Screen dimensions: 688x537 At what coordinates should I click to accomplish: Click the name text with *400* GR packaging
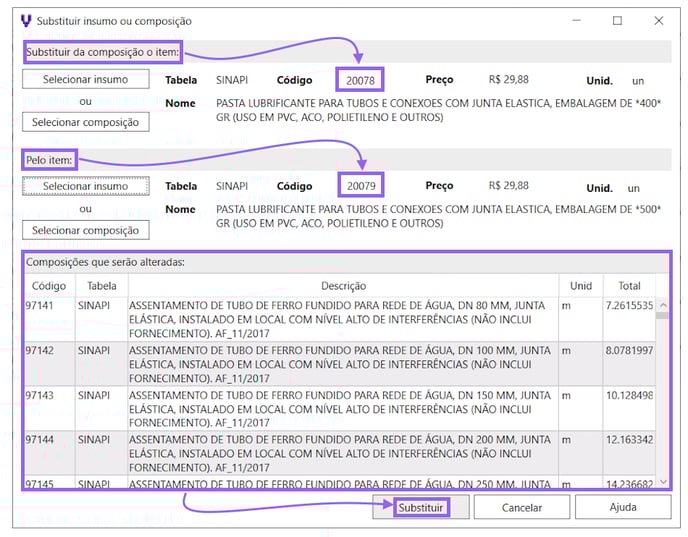click(438, 110)
